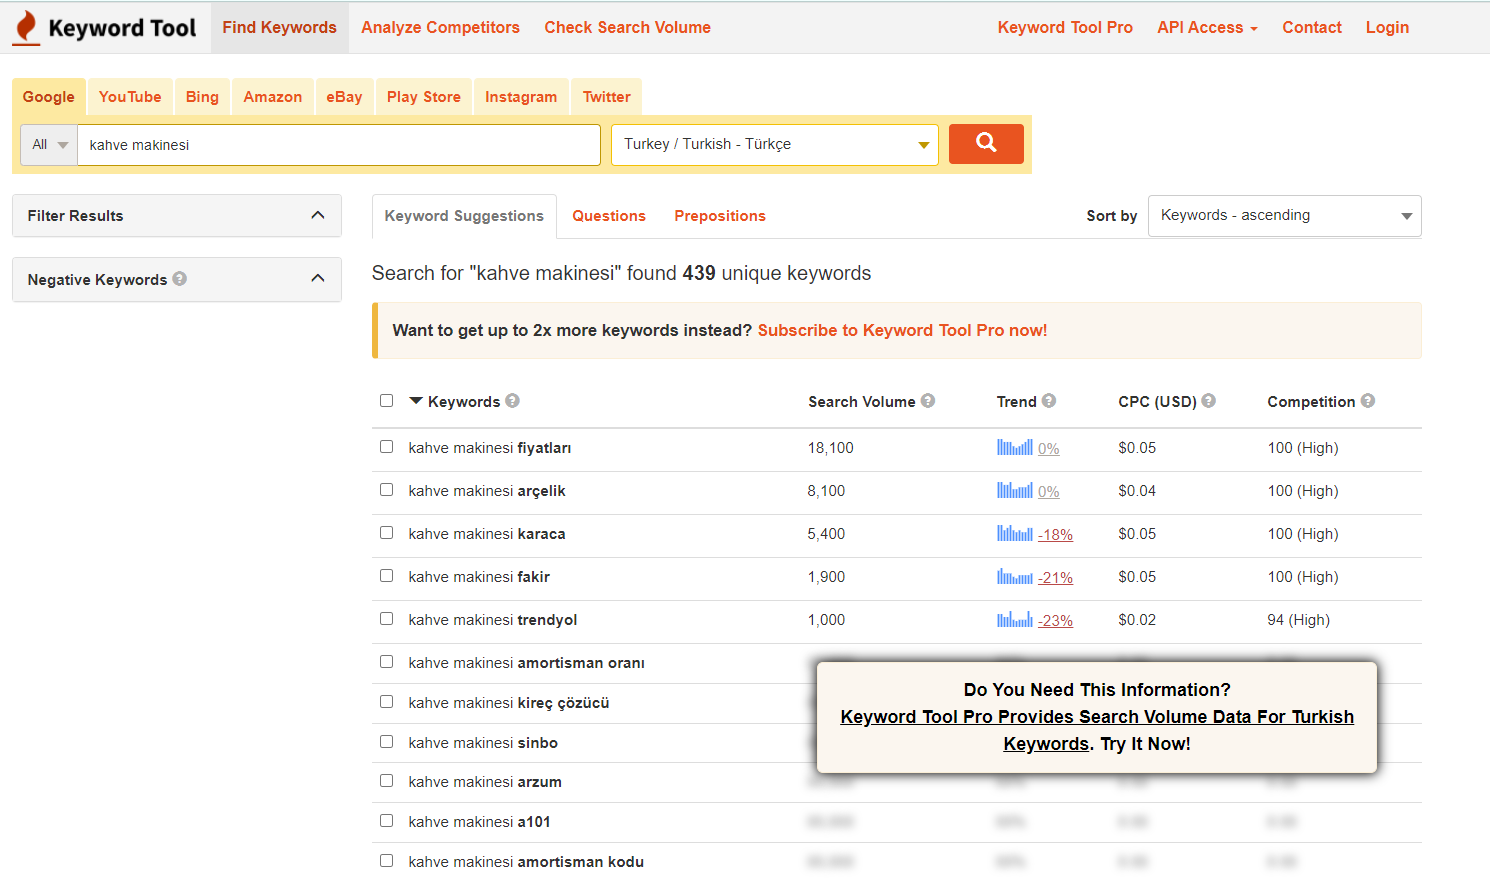Check the kahve makinesi fiyatları row
Viewport: 1490px width, 879px height.
coord(386,447)
